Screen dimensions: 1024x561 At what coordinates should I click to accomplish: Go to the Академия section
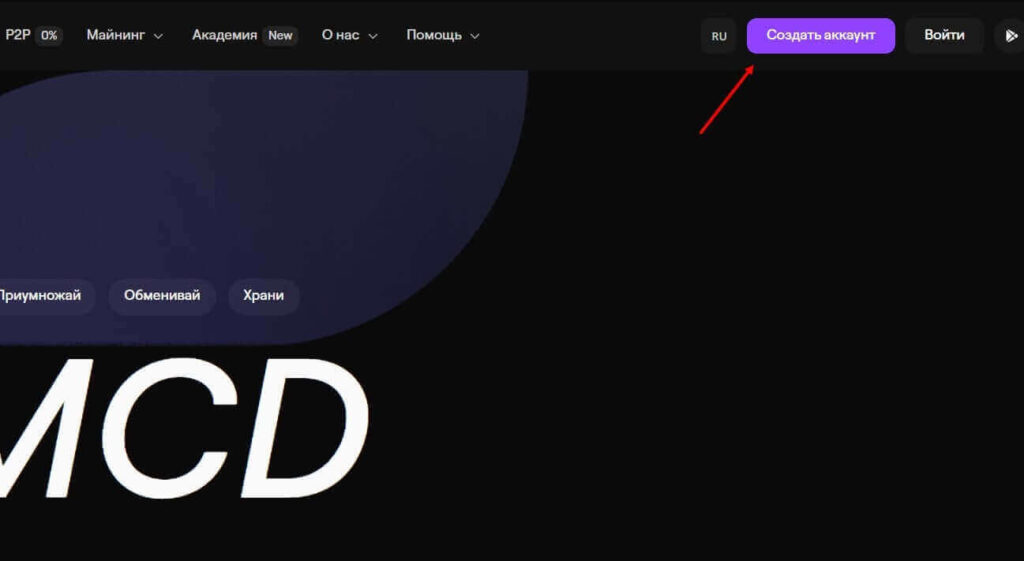pos(224,35)
